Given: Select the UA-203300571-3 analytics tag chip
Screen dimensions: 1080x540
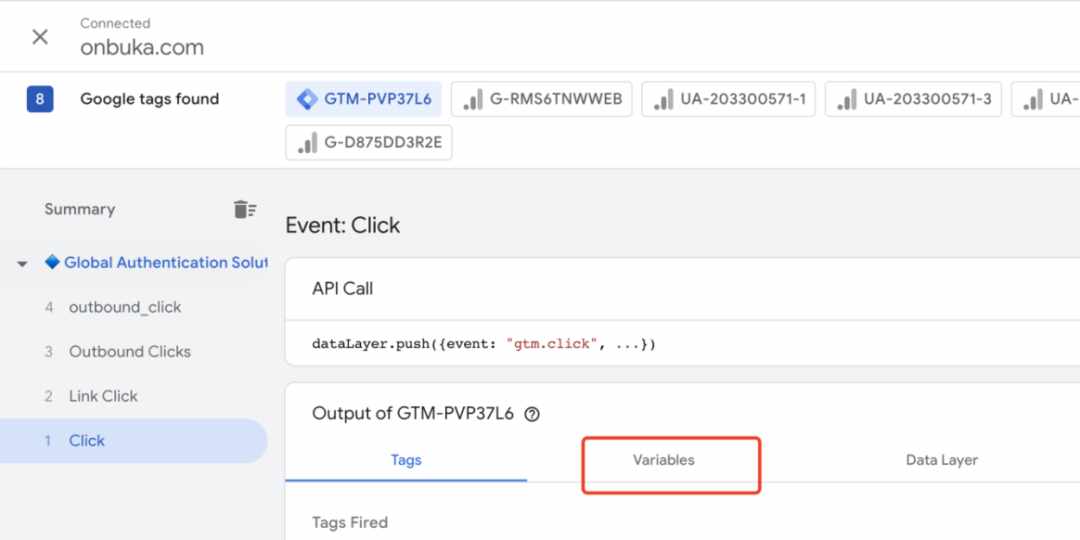Looking at the screenshot, I should coord(913,99).
